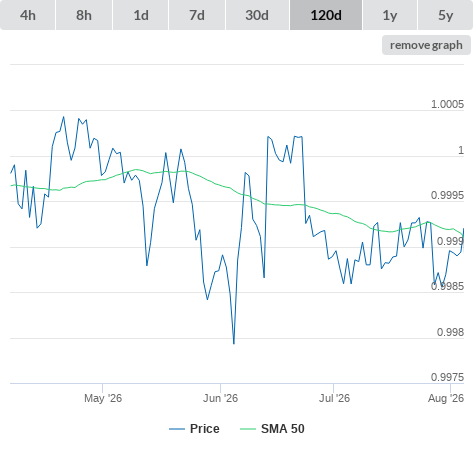Click the Jun '26 axis label
Screen dimensions: 474x455
(220, 398)
